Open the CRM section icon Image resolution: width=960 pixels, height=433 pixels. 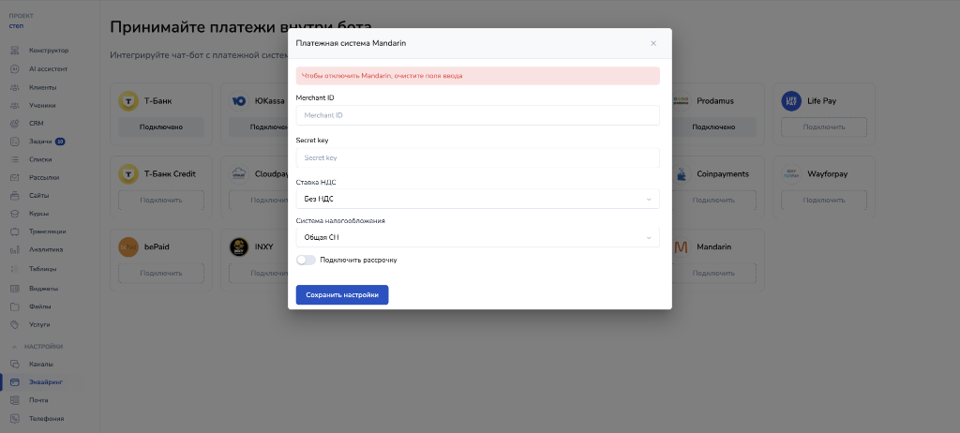click(15, 124)
